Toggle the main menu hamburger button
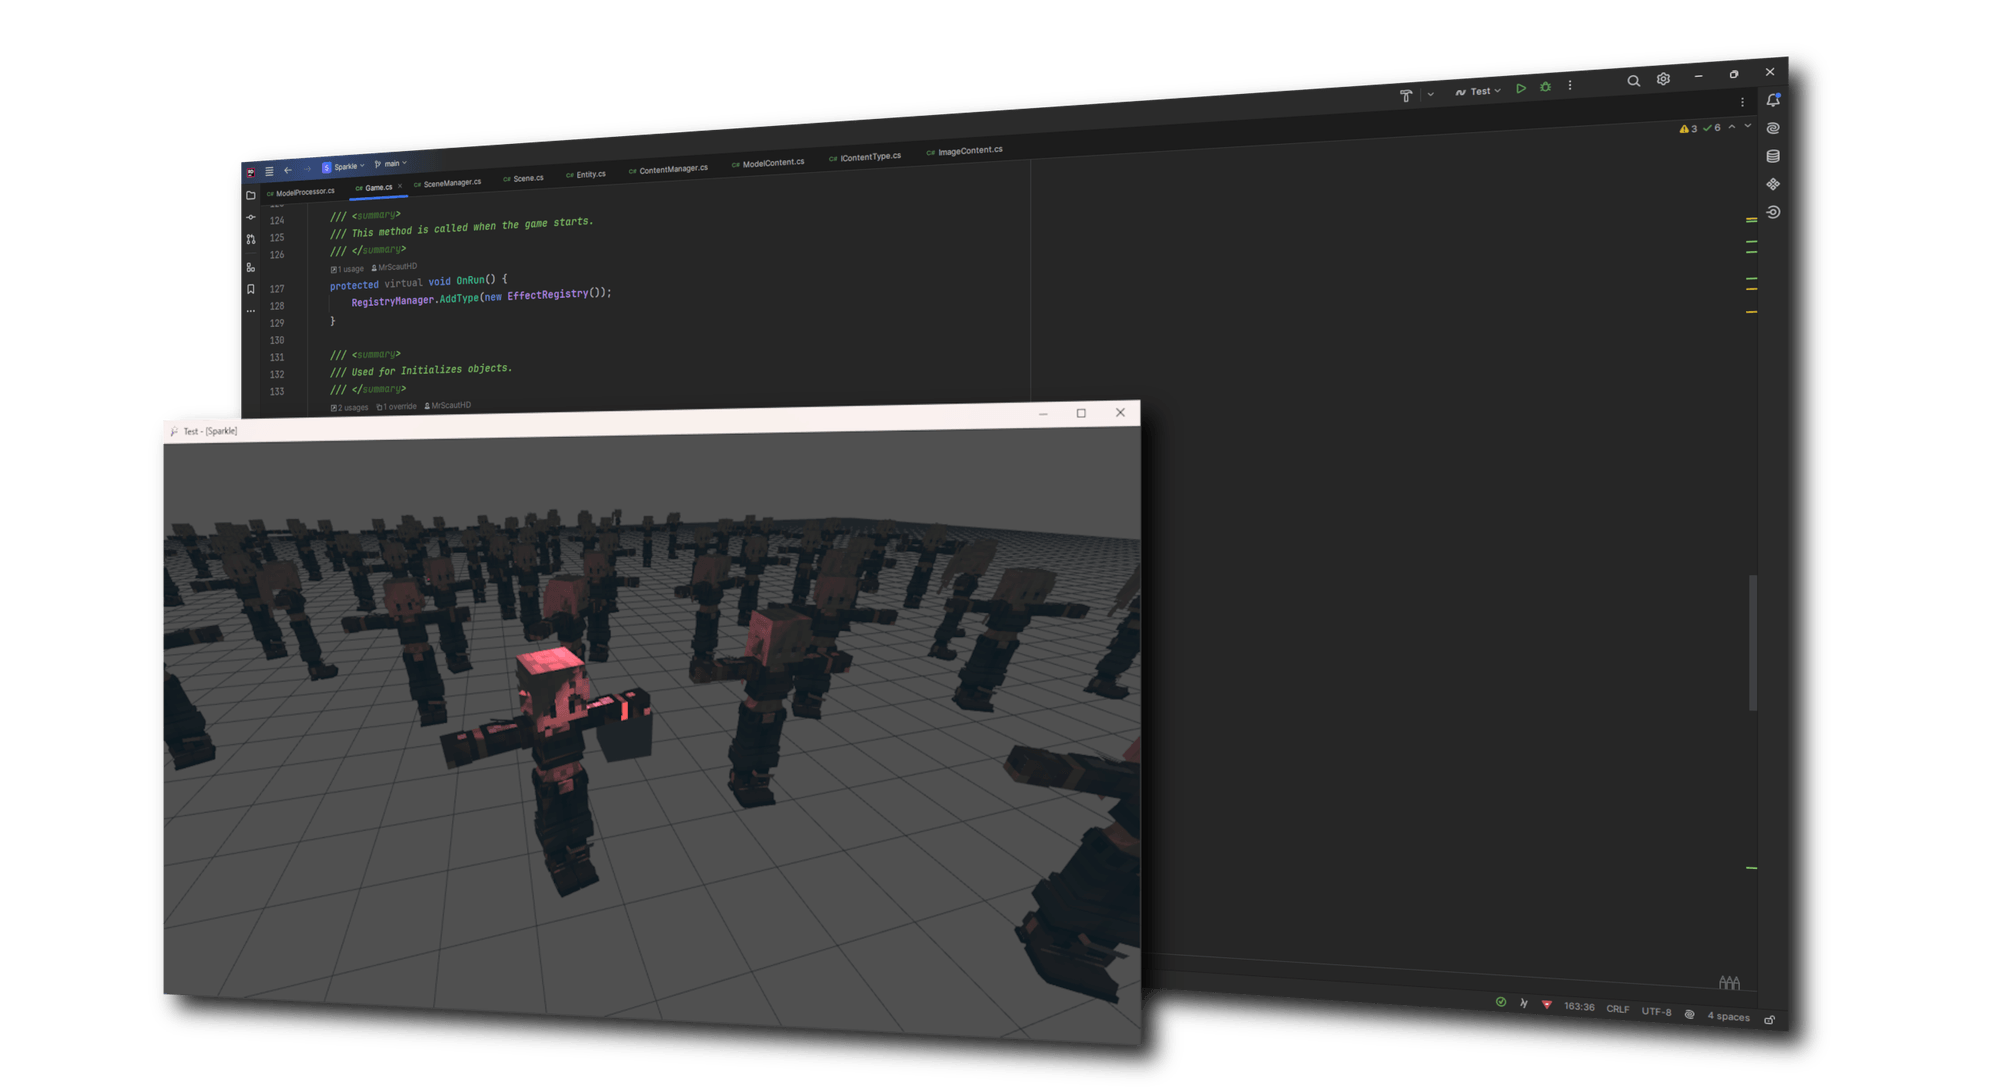 269,171
